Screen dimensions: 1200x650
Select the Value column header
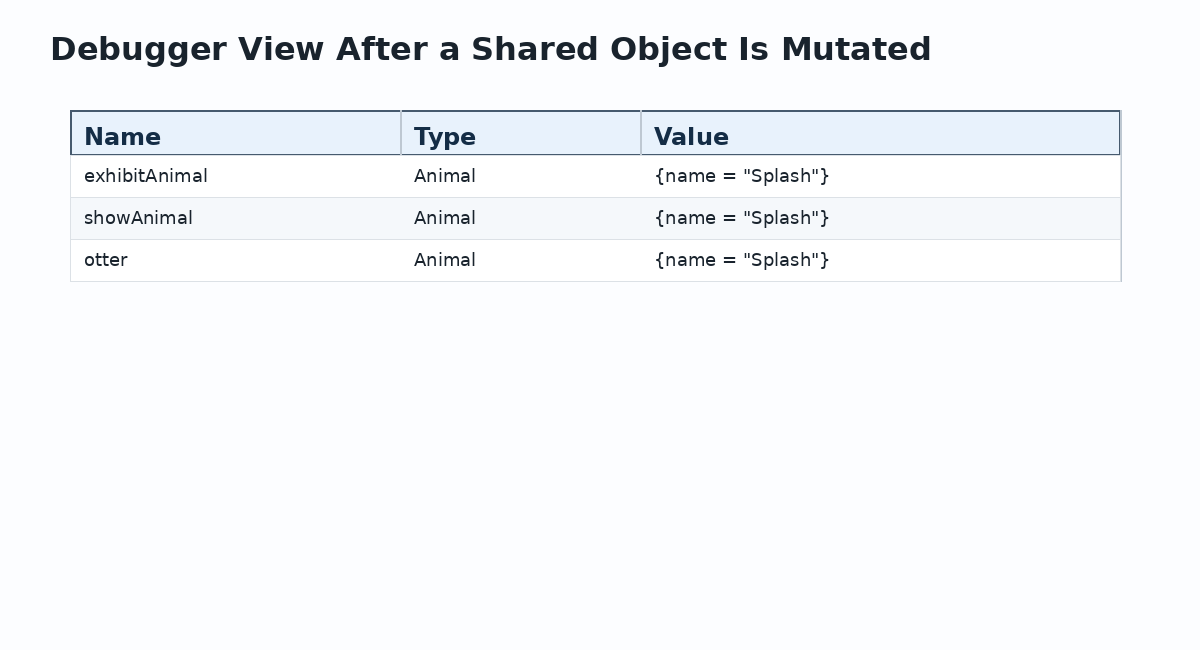coord(881,133)
